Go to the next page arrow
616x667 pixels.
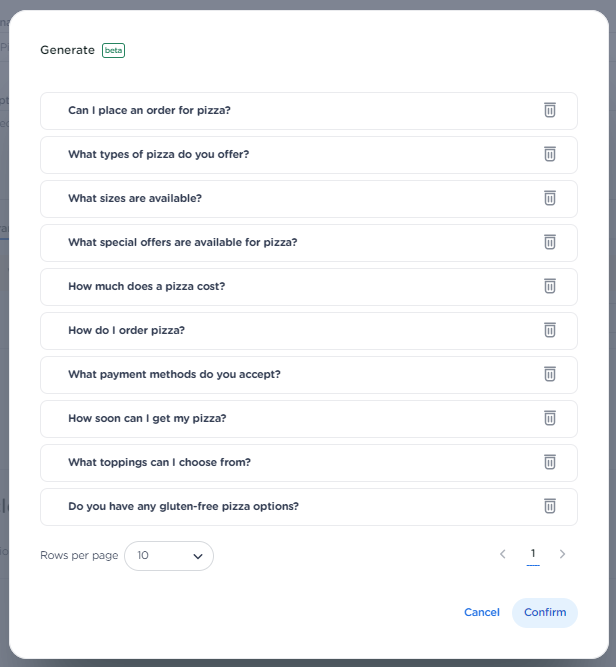point(562,554)
